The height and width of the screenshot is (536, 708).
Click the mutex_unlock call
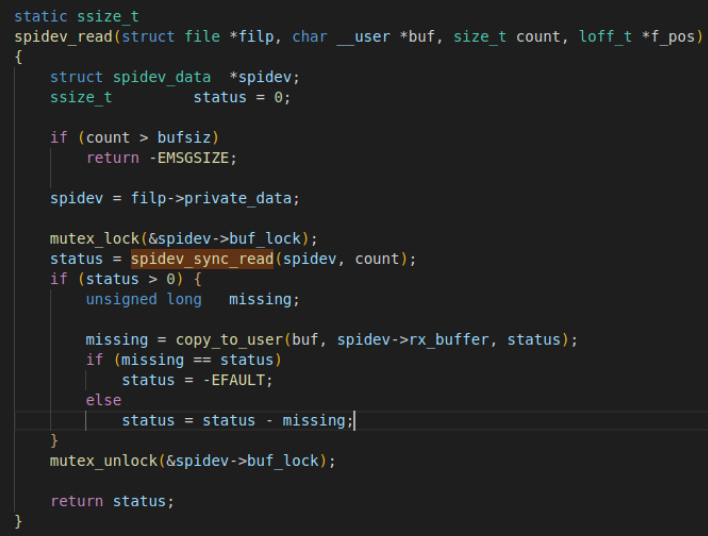click(103, 461)
